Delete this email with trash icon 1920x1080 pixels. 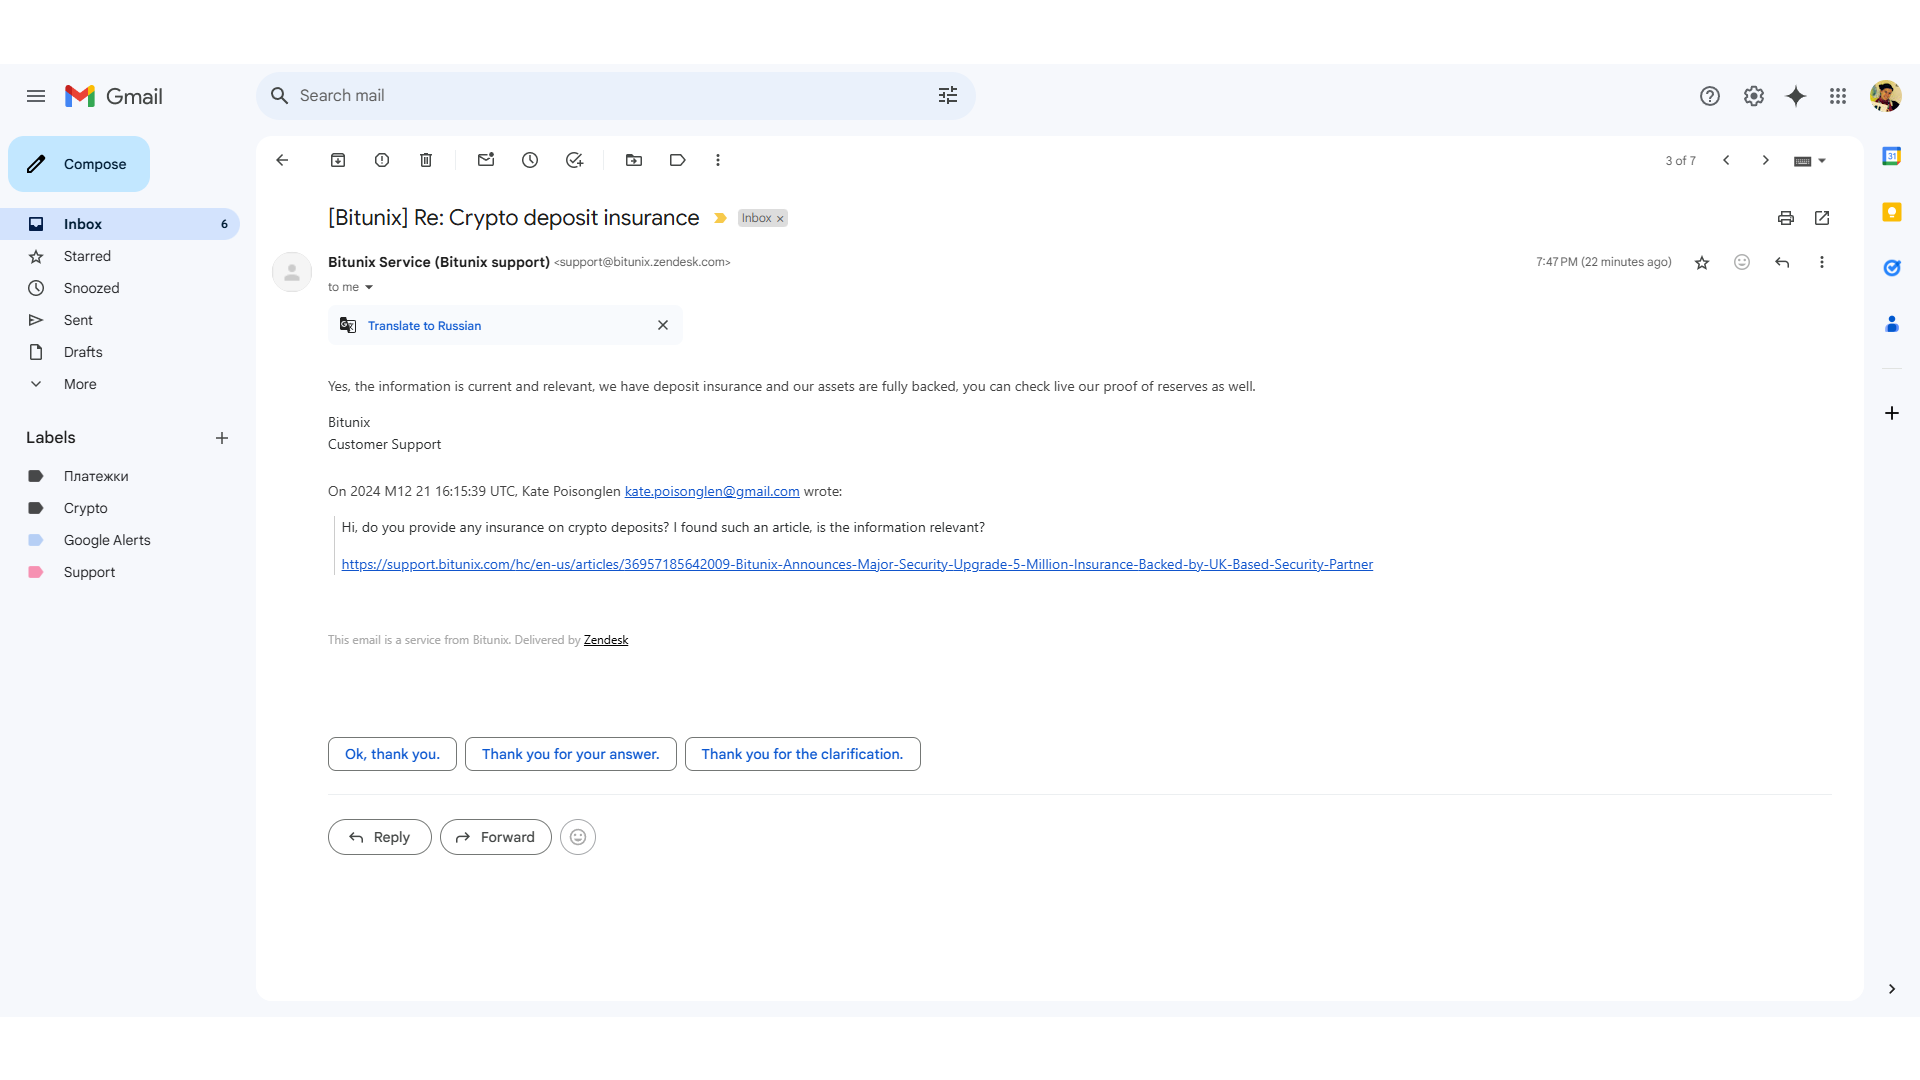coord(426,160)
